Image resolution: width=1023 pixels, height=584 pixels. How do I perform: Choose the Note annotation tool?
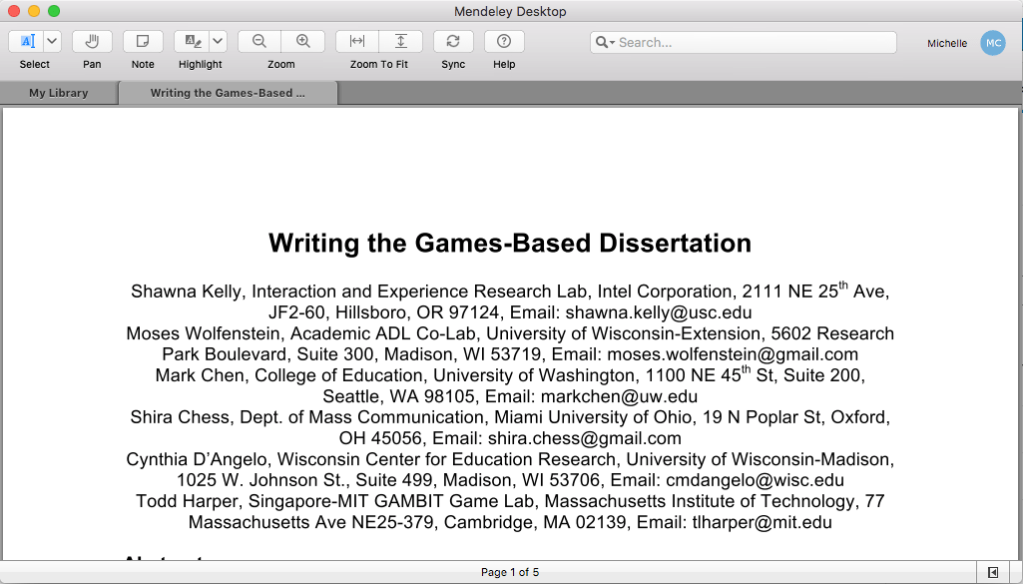pos(143,41)
